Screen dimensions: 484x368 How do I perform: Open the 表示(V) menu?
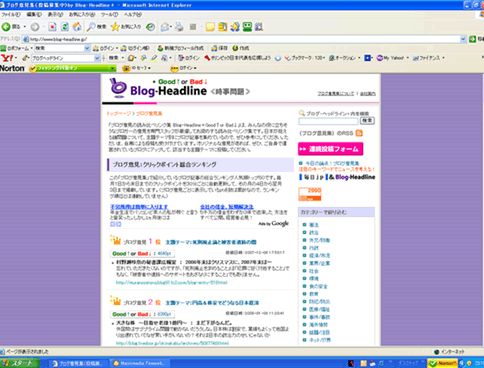55,15
